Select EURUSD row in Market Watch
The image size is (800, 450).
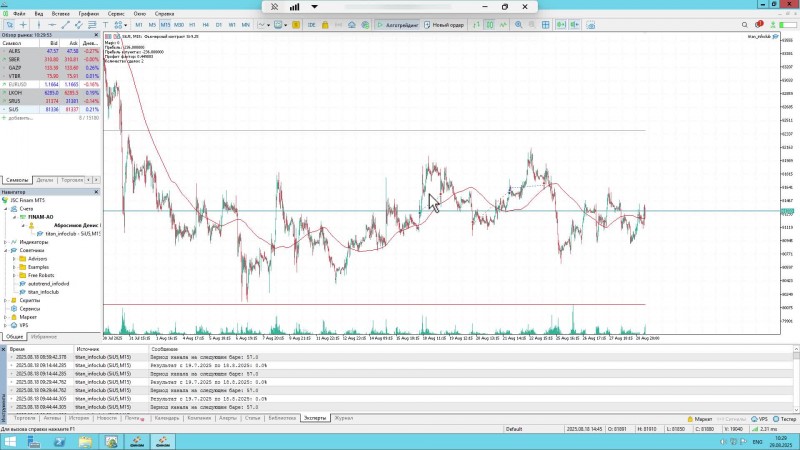50,84
